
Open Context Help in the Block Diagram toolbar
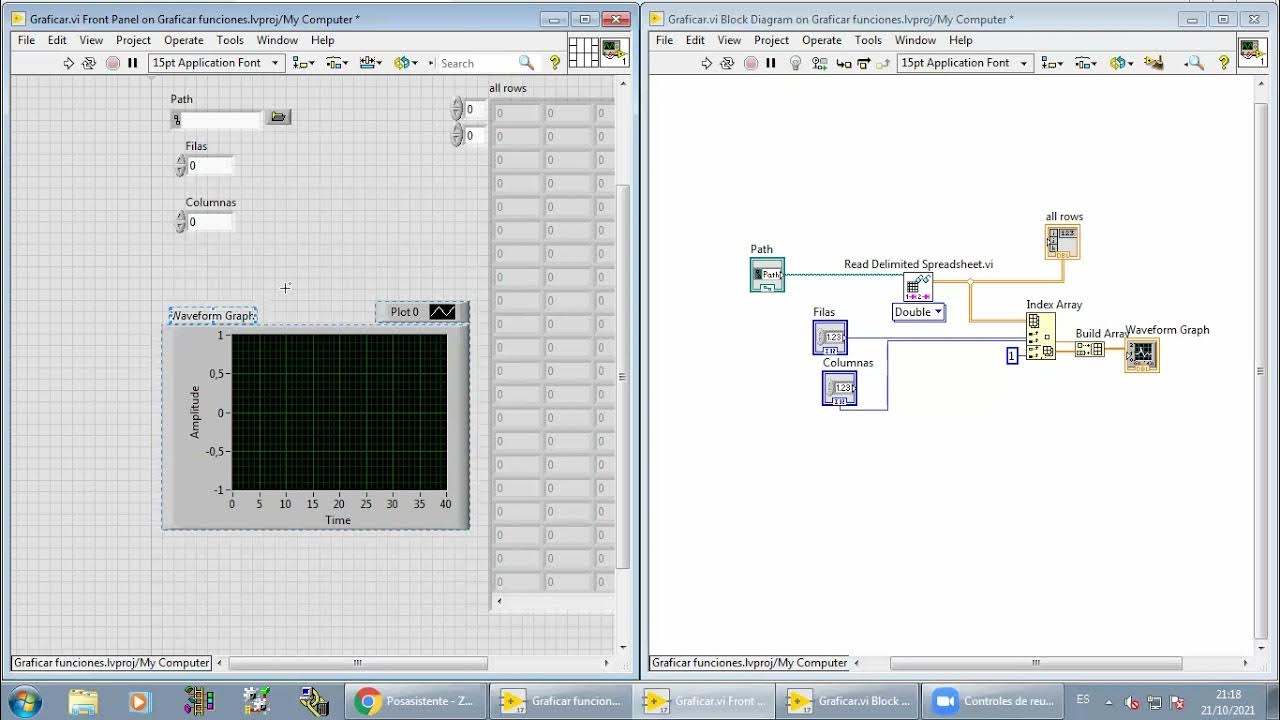pyautogui.click(x=1225, y=63)
